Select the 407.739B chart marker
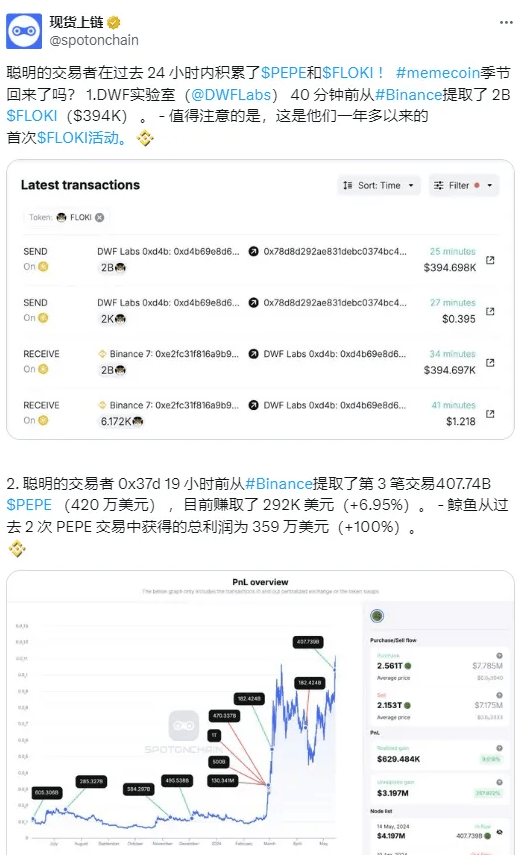Image resolution: width=517 pixels, height=855 pixels. coord(308,641)
